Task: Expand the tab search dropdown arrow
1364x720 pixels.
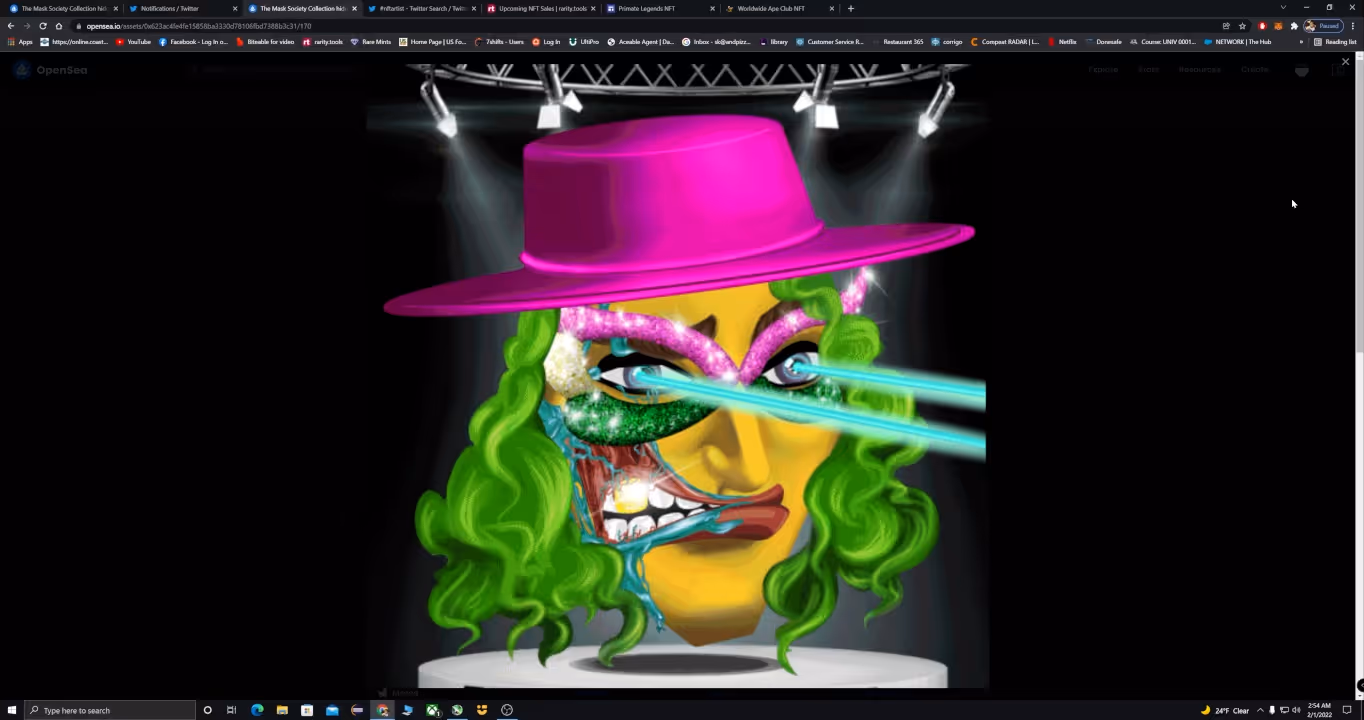Action: pos(1283,8)
